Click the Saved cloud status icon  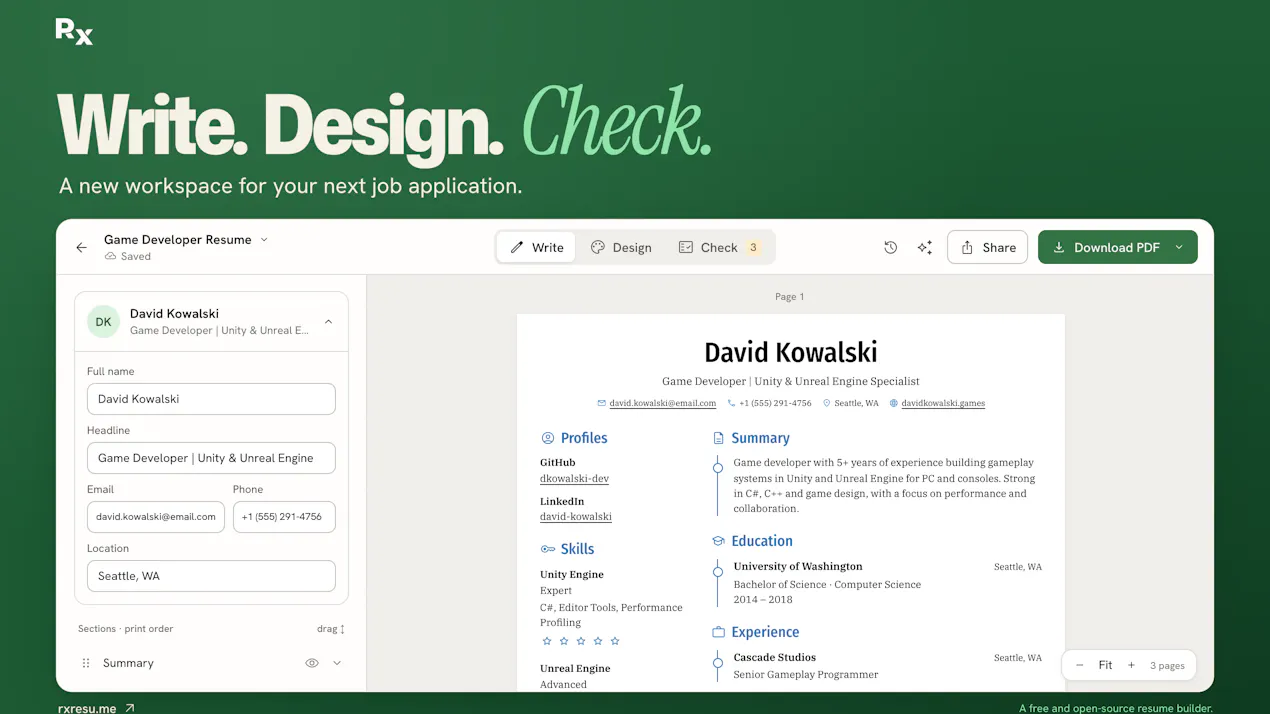[110, 257]
